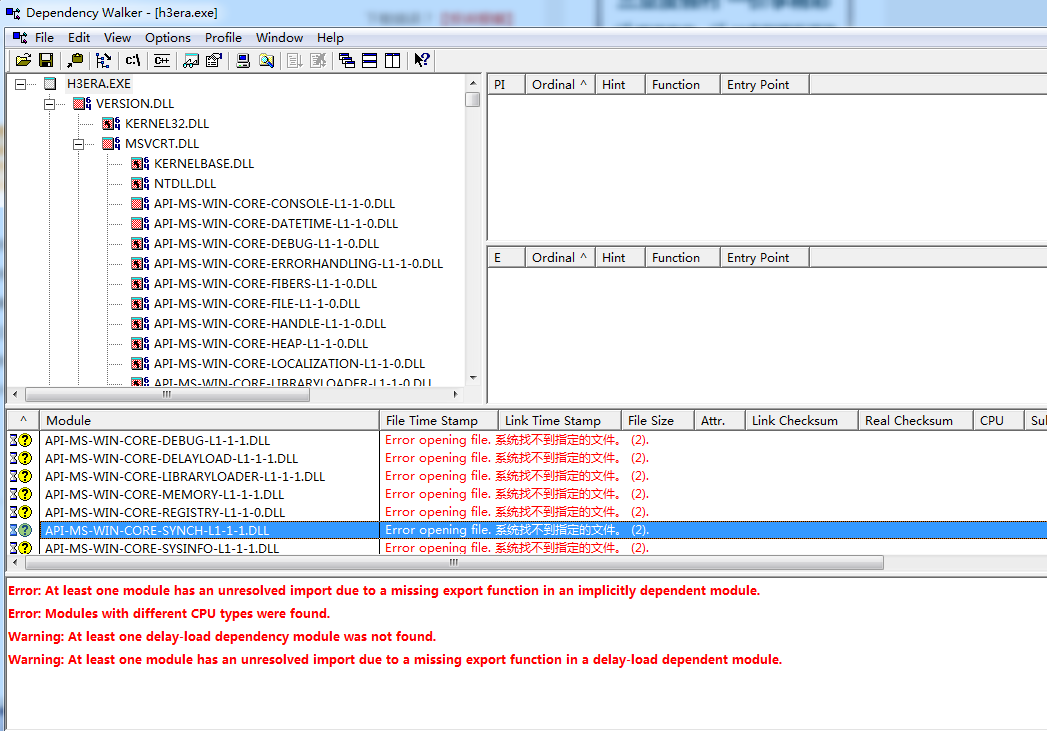Click the NTDLL.DLL module icon in tree
This screenshot has width=1047, height=731.
(140, 184)
